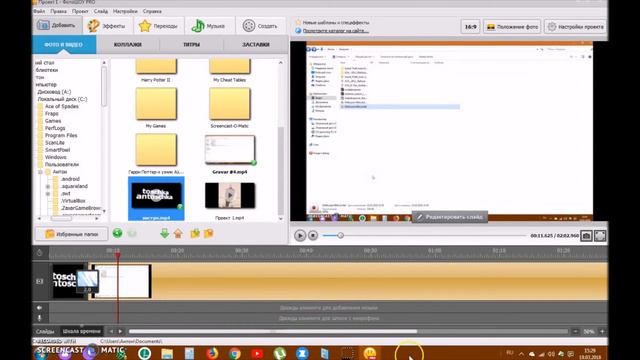Switch to Слайды view
The image size is (640, 360).
tap(45, 331)
